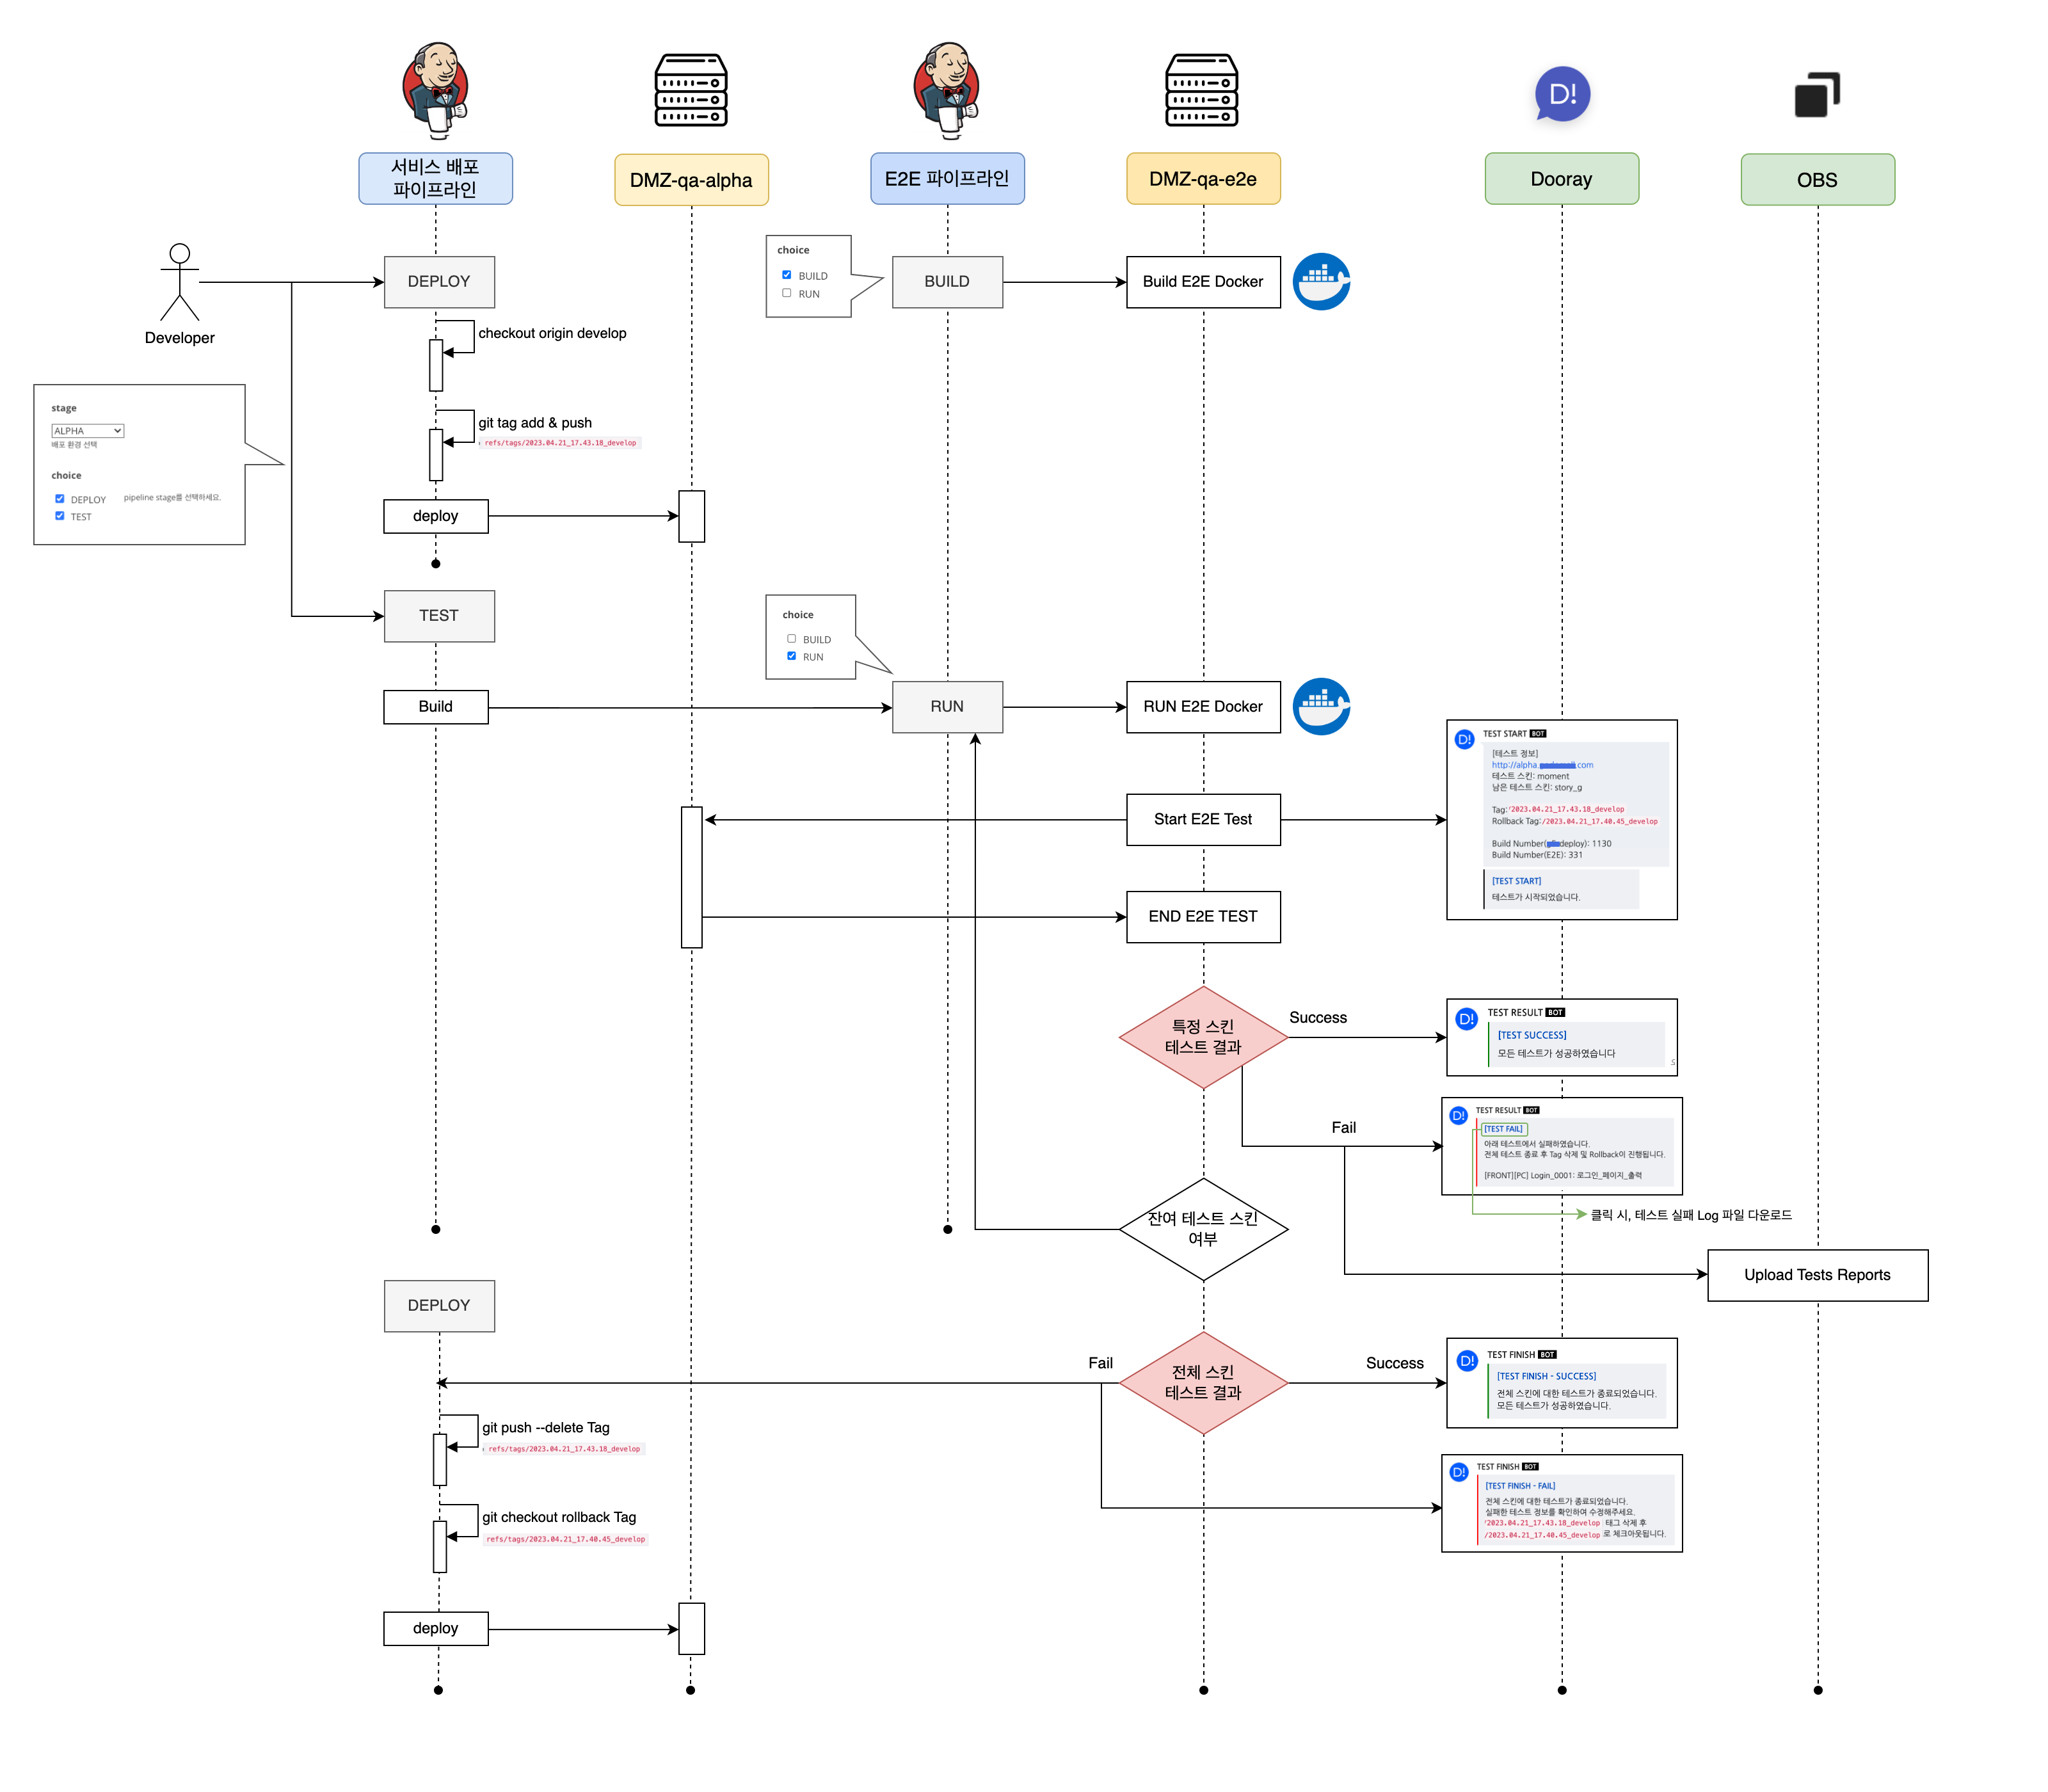Screen dimensions: 2048x1792
Task: Click the Start E2E Test box
Action: 1203,820
